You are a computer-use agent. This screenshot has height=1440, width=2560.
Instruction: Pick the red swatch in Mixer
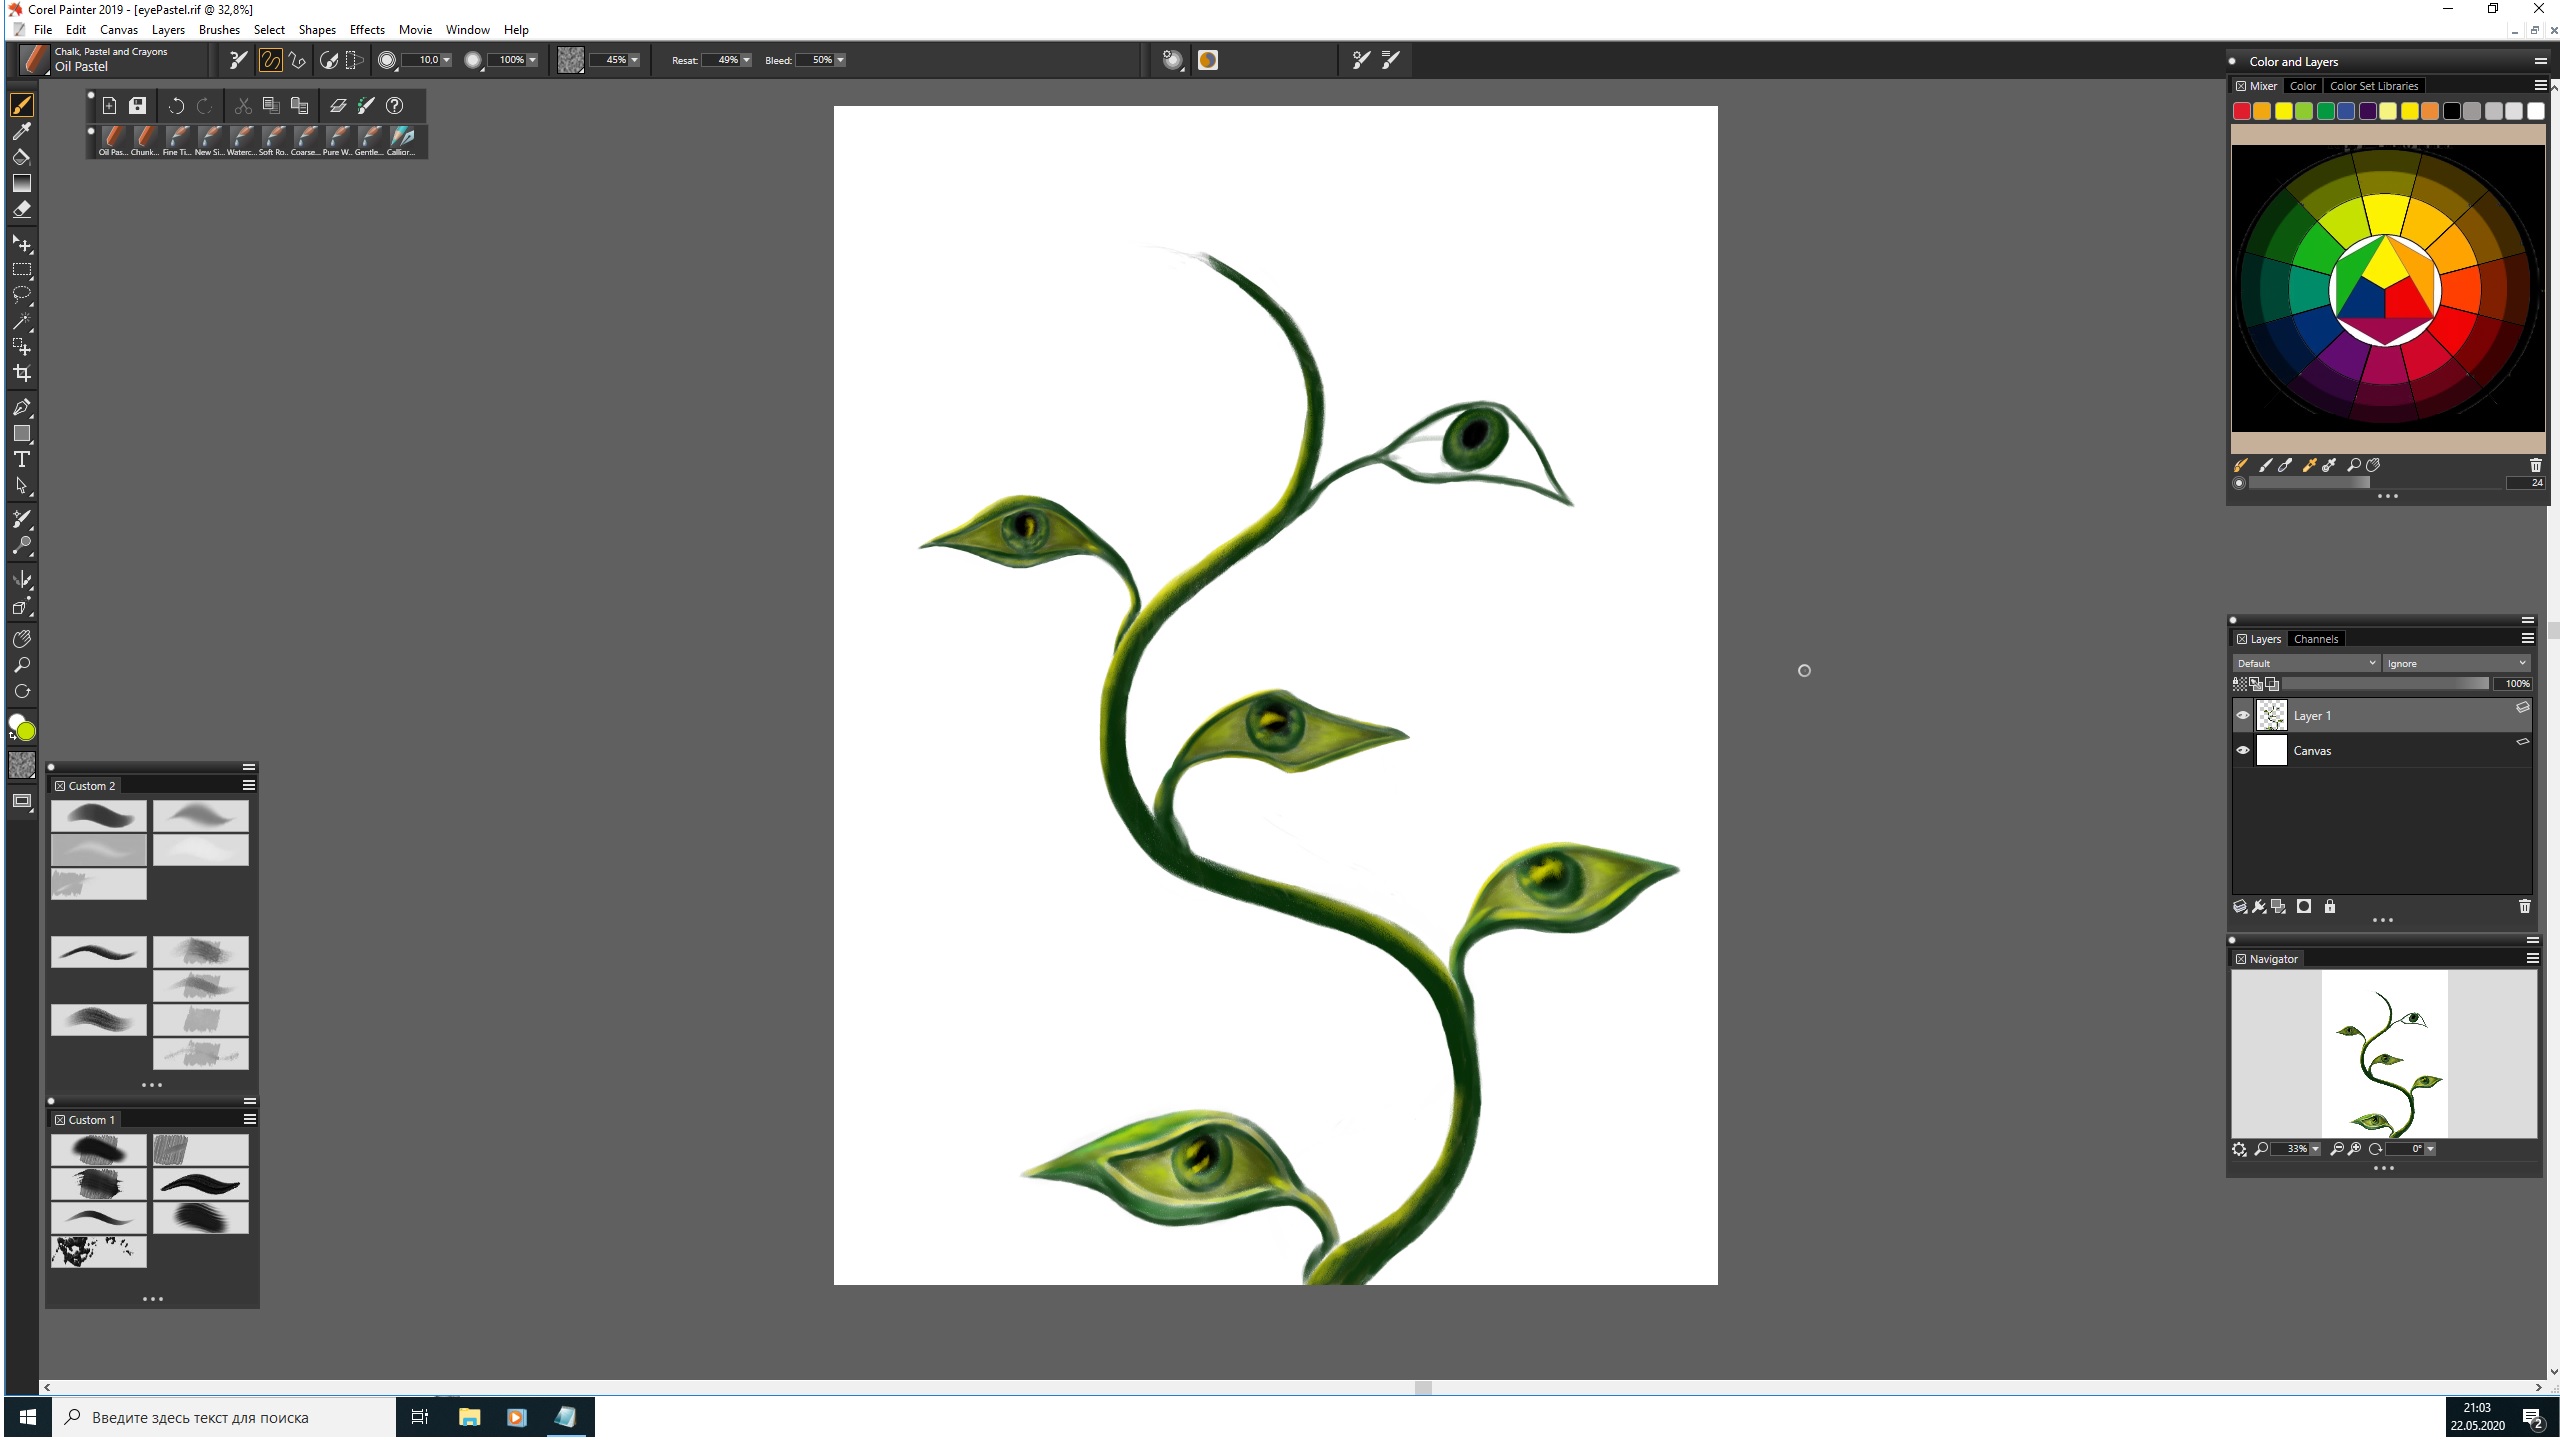2242,112
